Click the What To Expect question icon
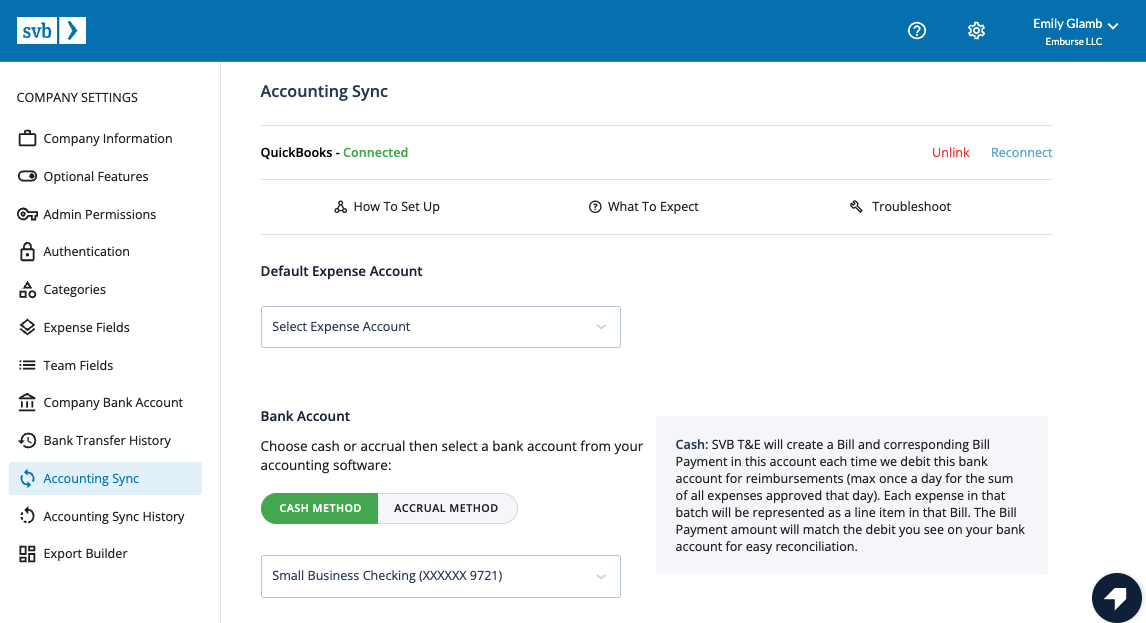This screenshot has width=1146, height=623. tap(595, 207)
